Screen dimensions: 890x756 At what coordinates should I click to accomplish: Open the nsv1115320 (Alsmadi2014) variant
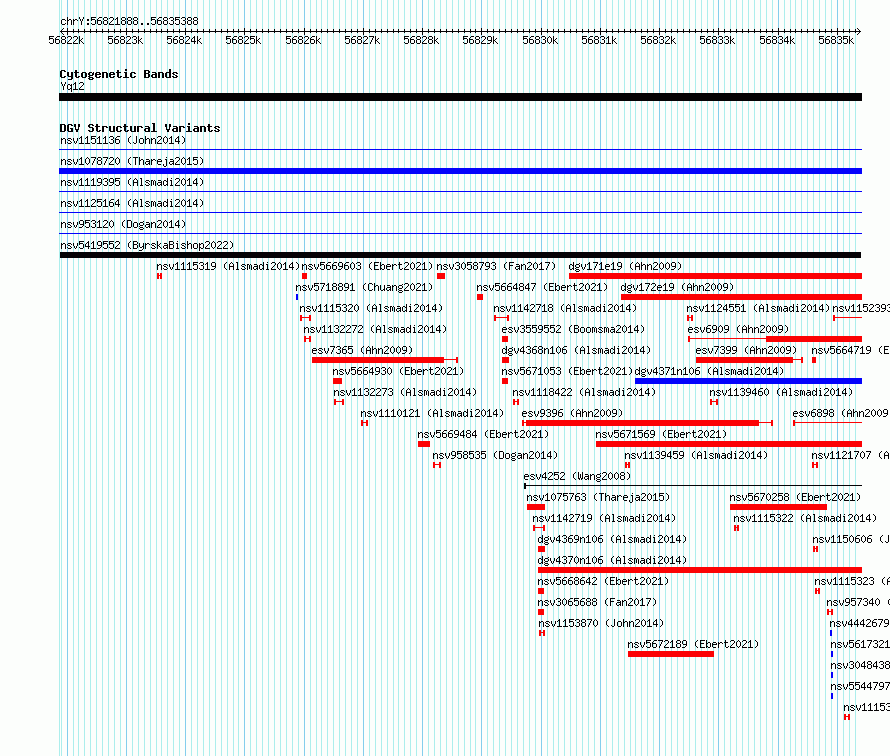coord(371,308)
